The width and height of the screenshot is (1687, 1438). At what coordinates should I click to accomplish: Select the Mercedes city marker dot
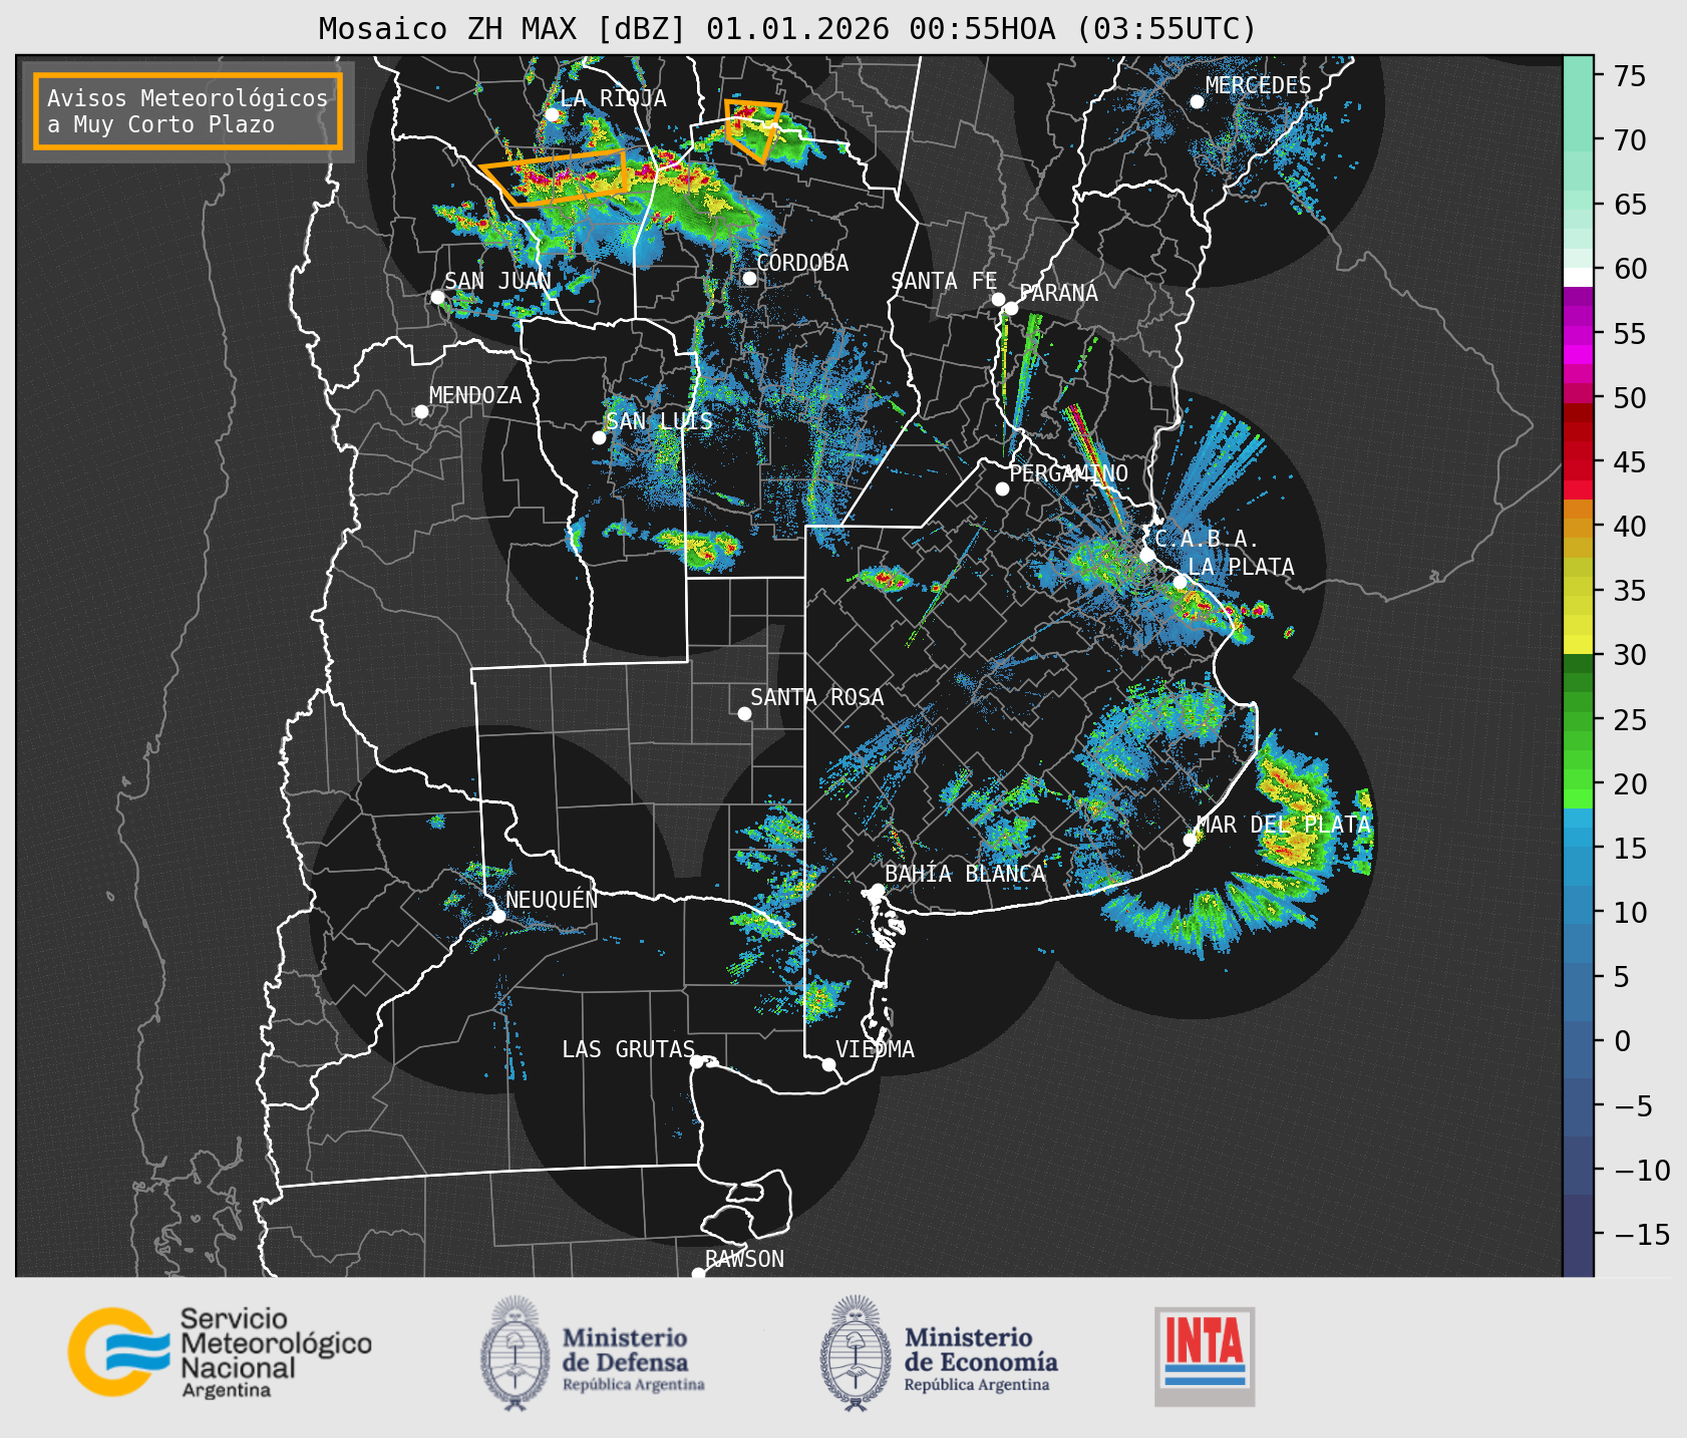(1196, 102)
